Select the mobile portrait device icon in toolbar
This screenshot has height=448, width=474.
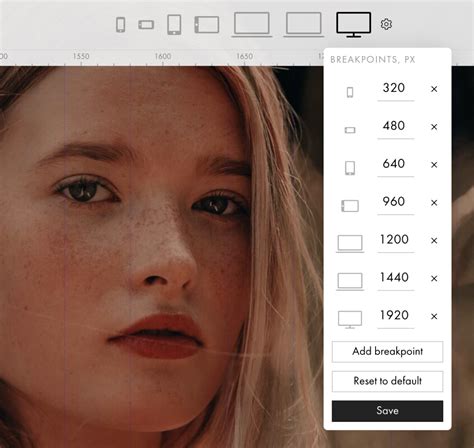pyautogui.click(x=121, y=25)
